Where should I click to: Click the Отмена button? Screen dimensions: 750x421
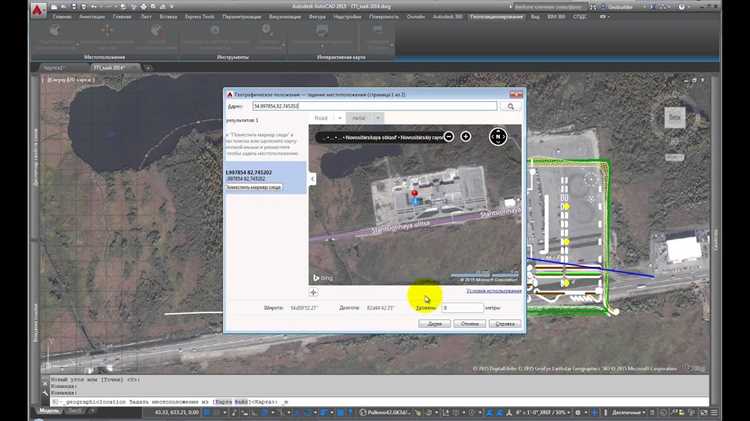pyautogui.click(x=469, y=324)
